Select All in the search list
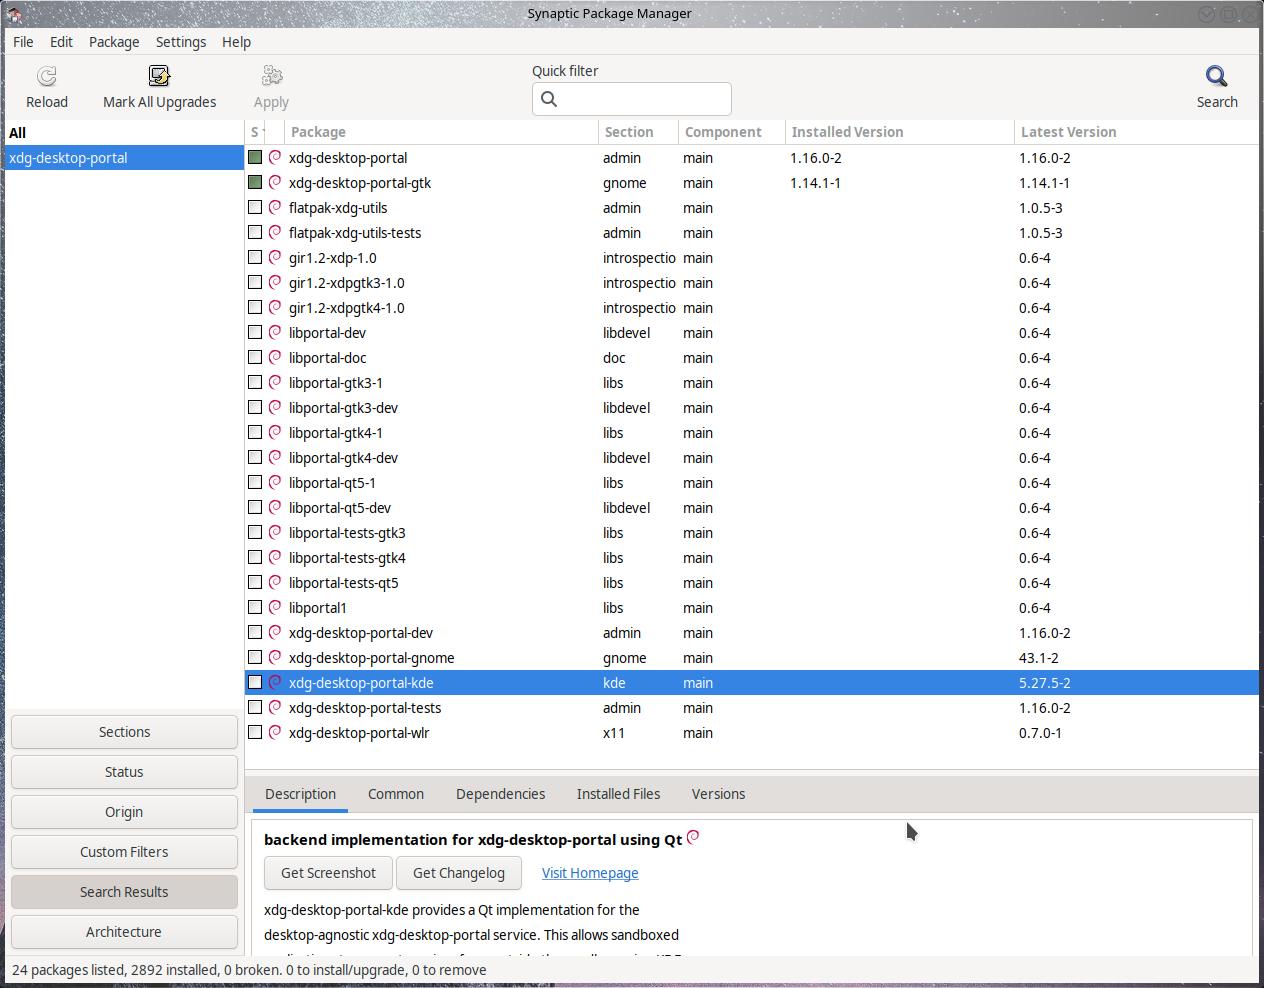Screen dimensions: 1264x988 point(124,133)
